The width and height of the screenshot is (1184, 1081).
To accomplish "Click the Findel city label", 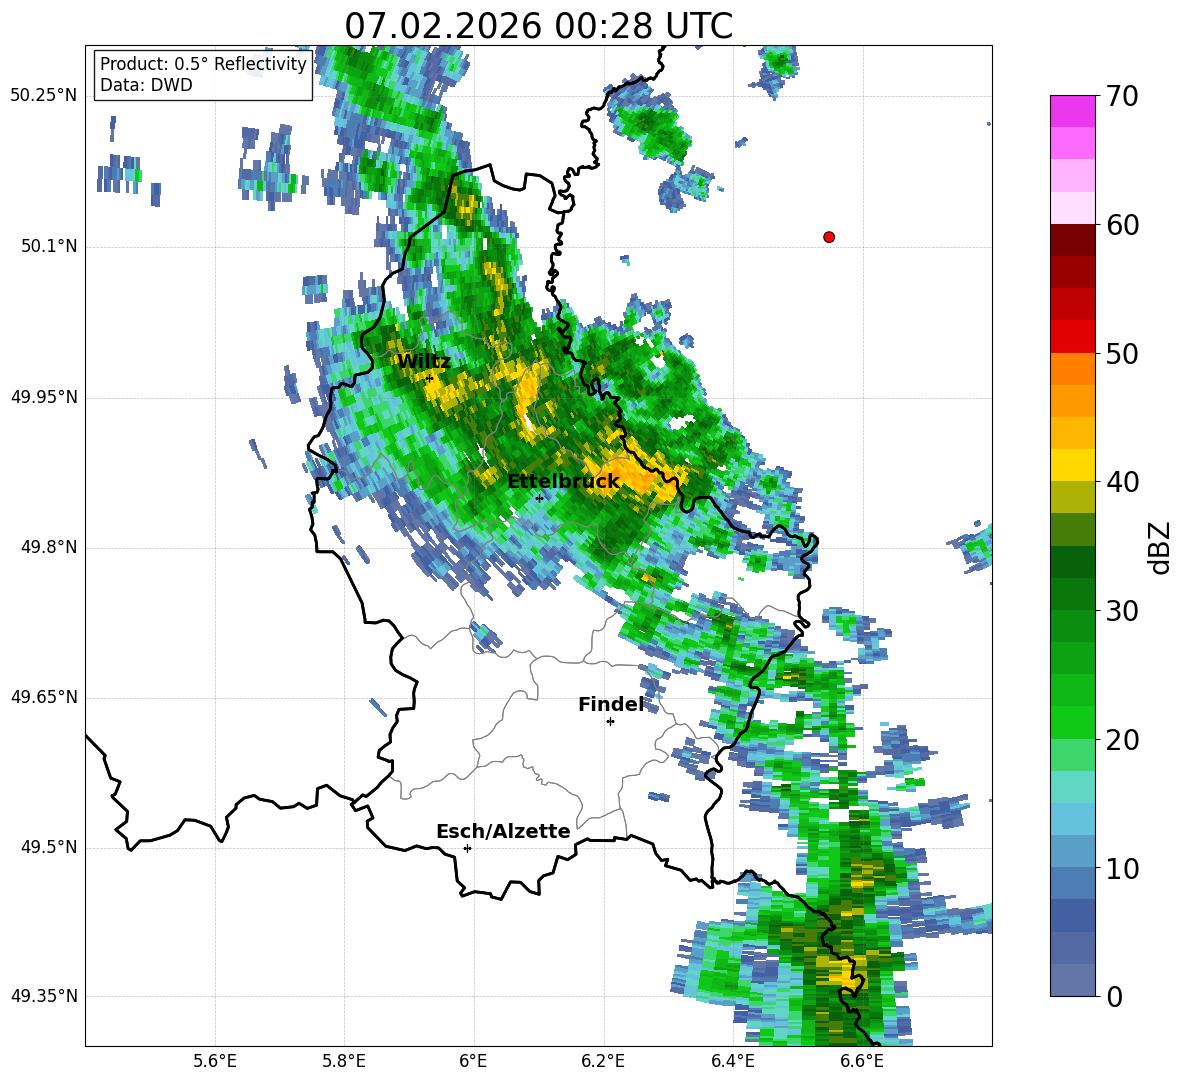I will pyautogui.click(x=611, y=704).
